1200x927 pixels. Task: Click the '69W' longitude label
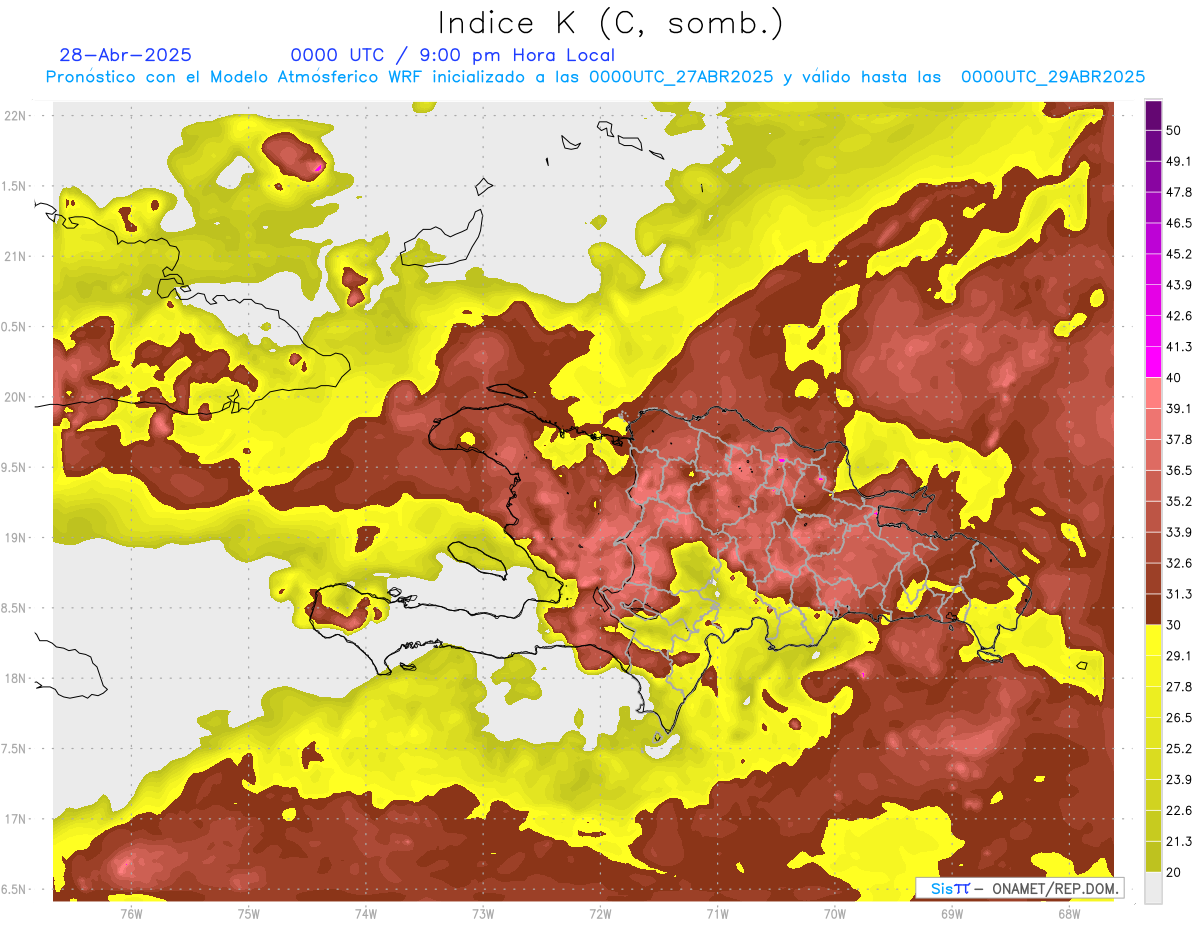tap(952, 913)
